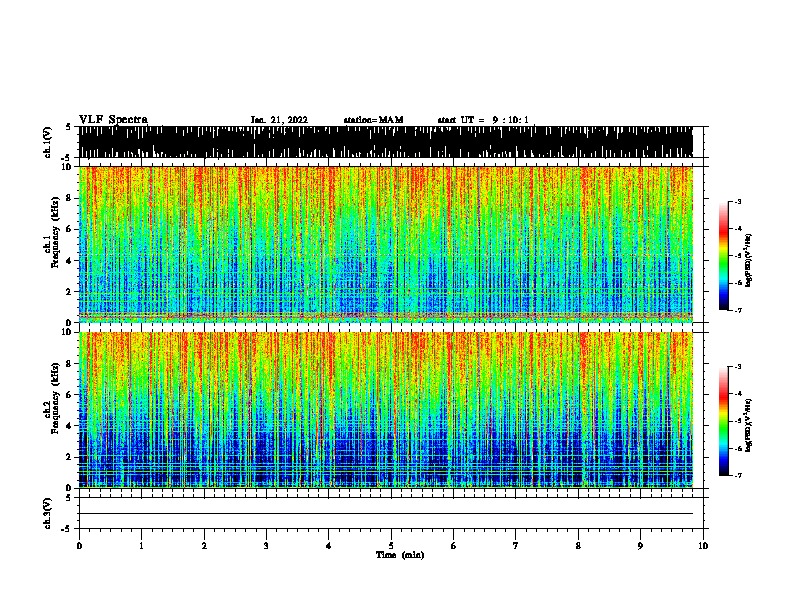Click inside the ch.1 waveform panel
The height and width of the screenshot is (612, 792).
coord(391,142)
